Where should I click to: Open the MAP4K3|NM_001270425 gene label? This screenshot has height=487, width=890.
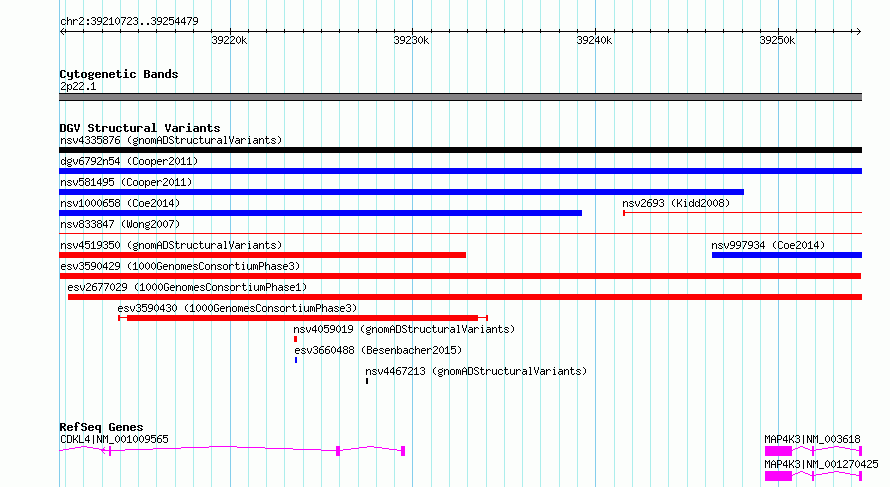(x=821, y=464)
